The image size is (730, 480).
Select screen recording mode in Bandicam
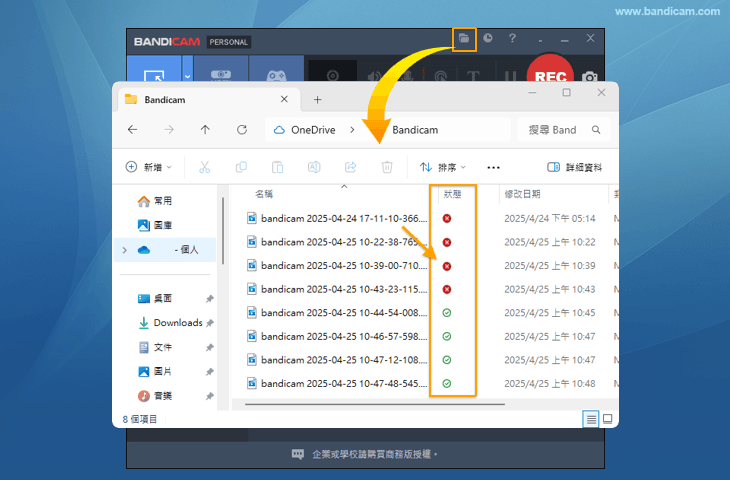154,69
